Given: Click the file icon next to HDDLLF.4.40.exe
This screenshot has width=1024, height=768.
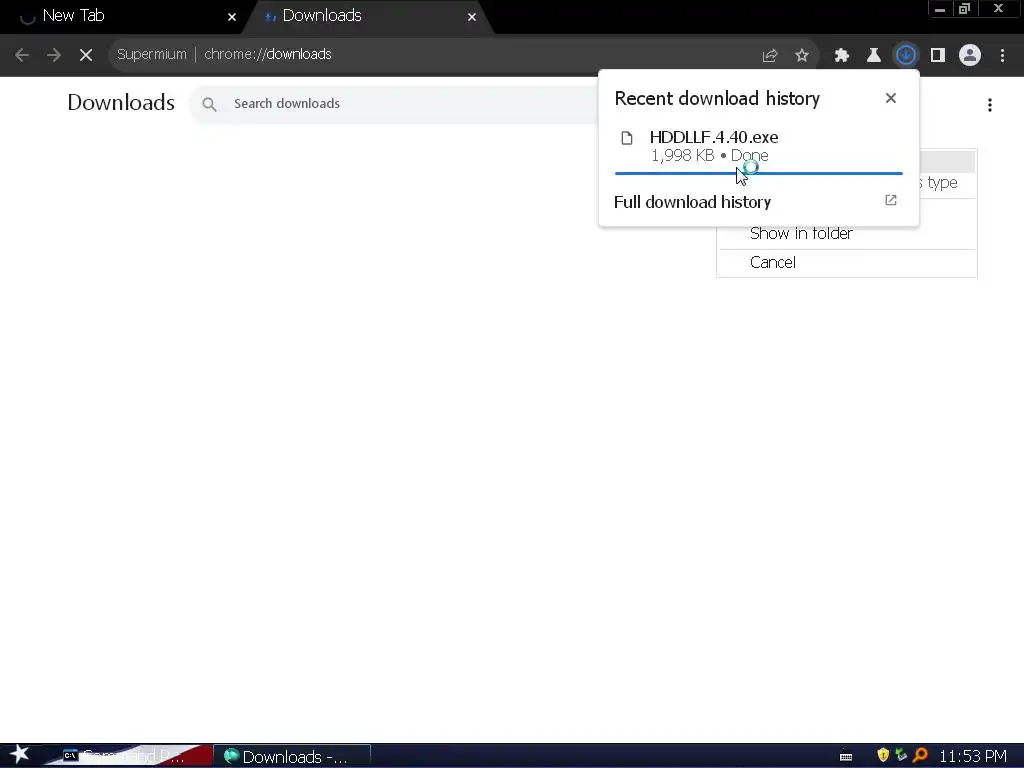Looking at the screenshot, I should point(627,138).
